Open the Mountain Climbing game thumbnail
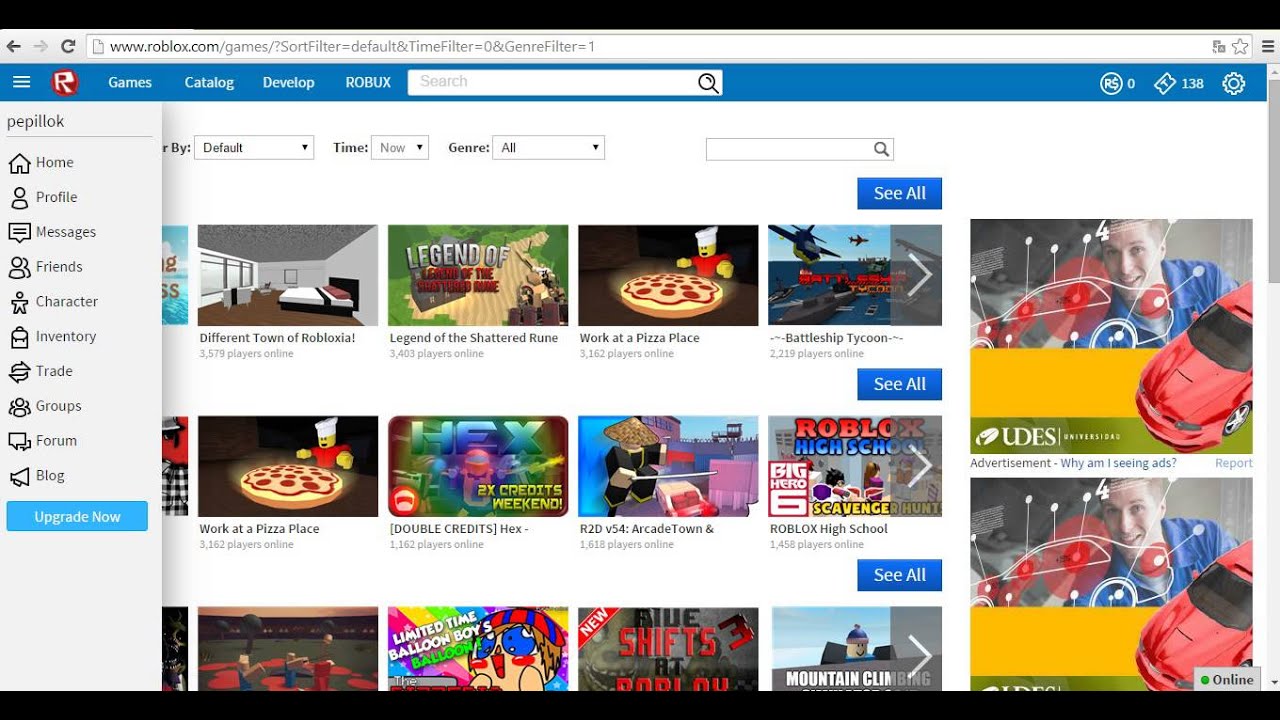The image size is (1280, 720). (855, 649)
